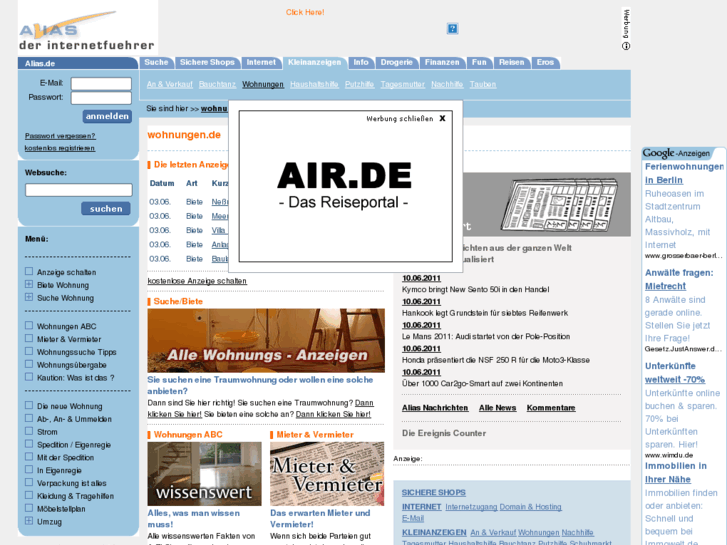727x545 pixels.
Task: Open the Internetzugang footer link
Action: [x=471, y=507]
